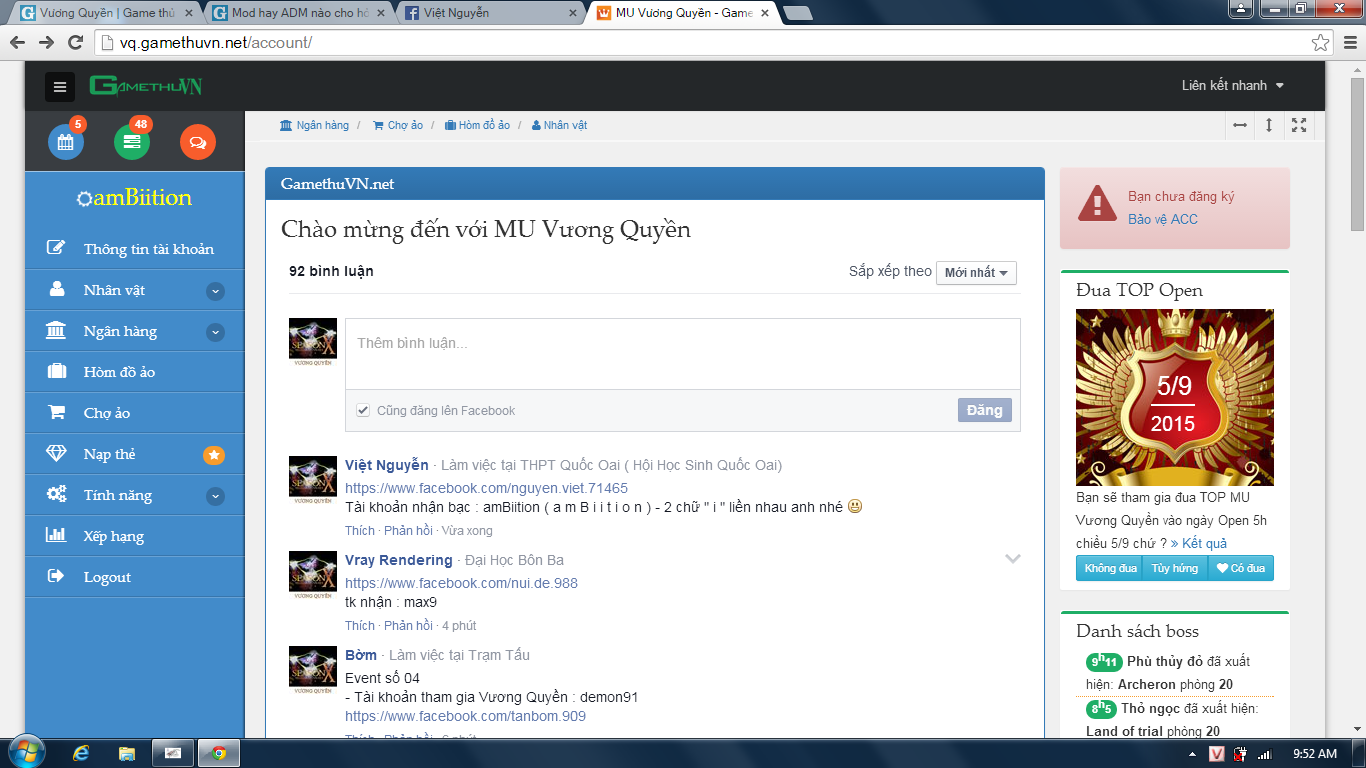
Task: Open the green list icon with badge 48
Action: pyautogui.click(x=131, y=142)
